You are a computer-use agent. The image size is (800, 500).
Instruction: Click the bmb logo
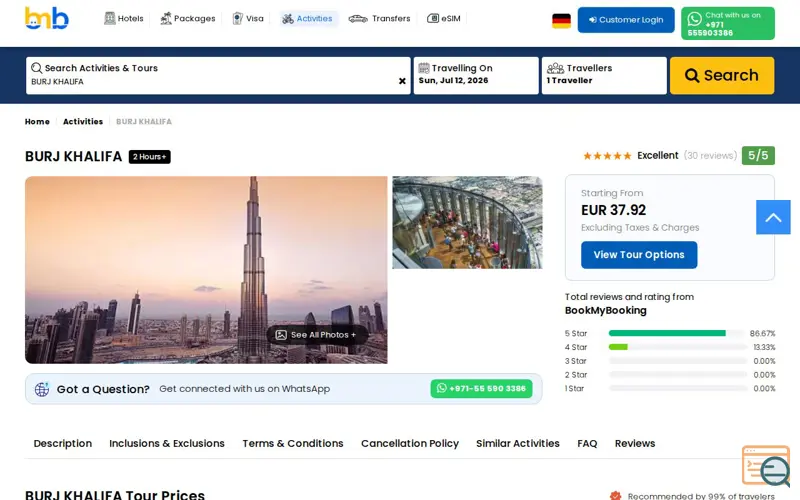tap(46, 18)
